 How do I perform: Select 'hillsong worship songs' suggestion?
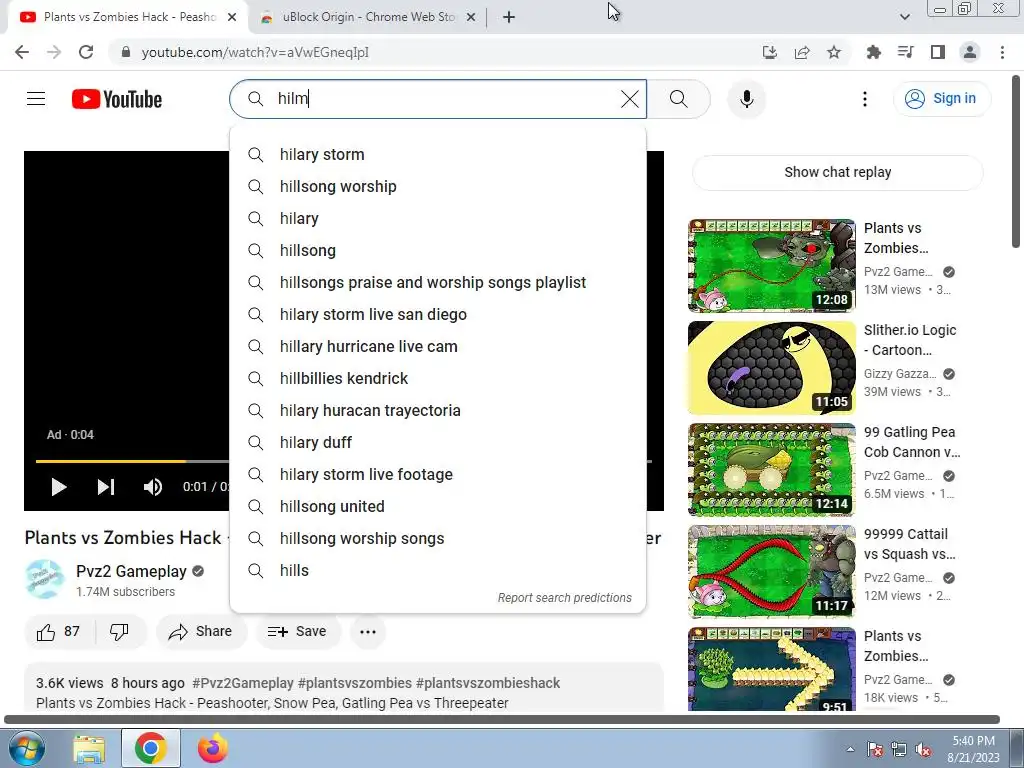(x=438, y=538)
